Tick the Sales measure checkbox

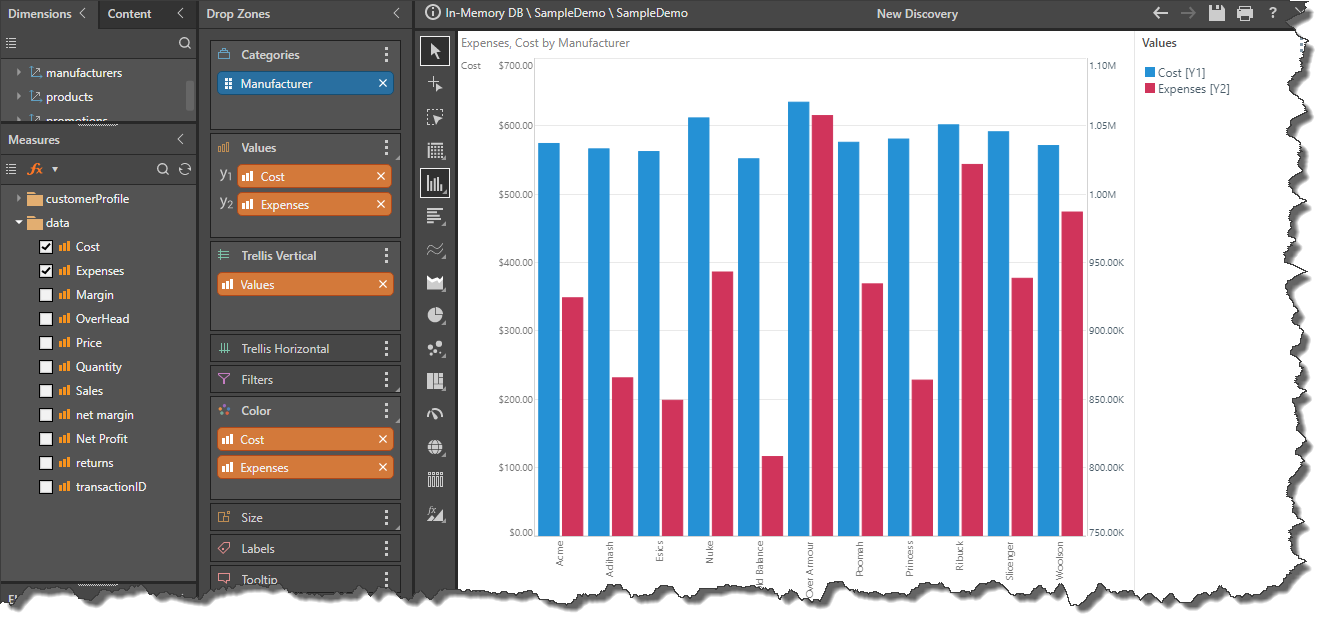(x=46, y=391)
